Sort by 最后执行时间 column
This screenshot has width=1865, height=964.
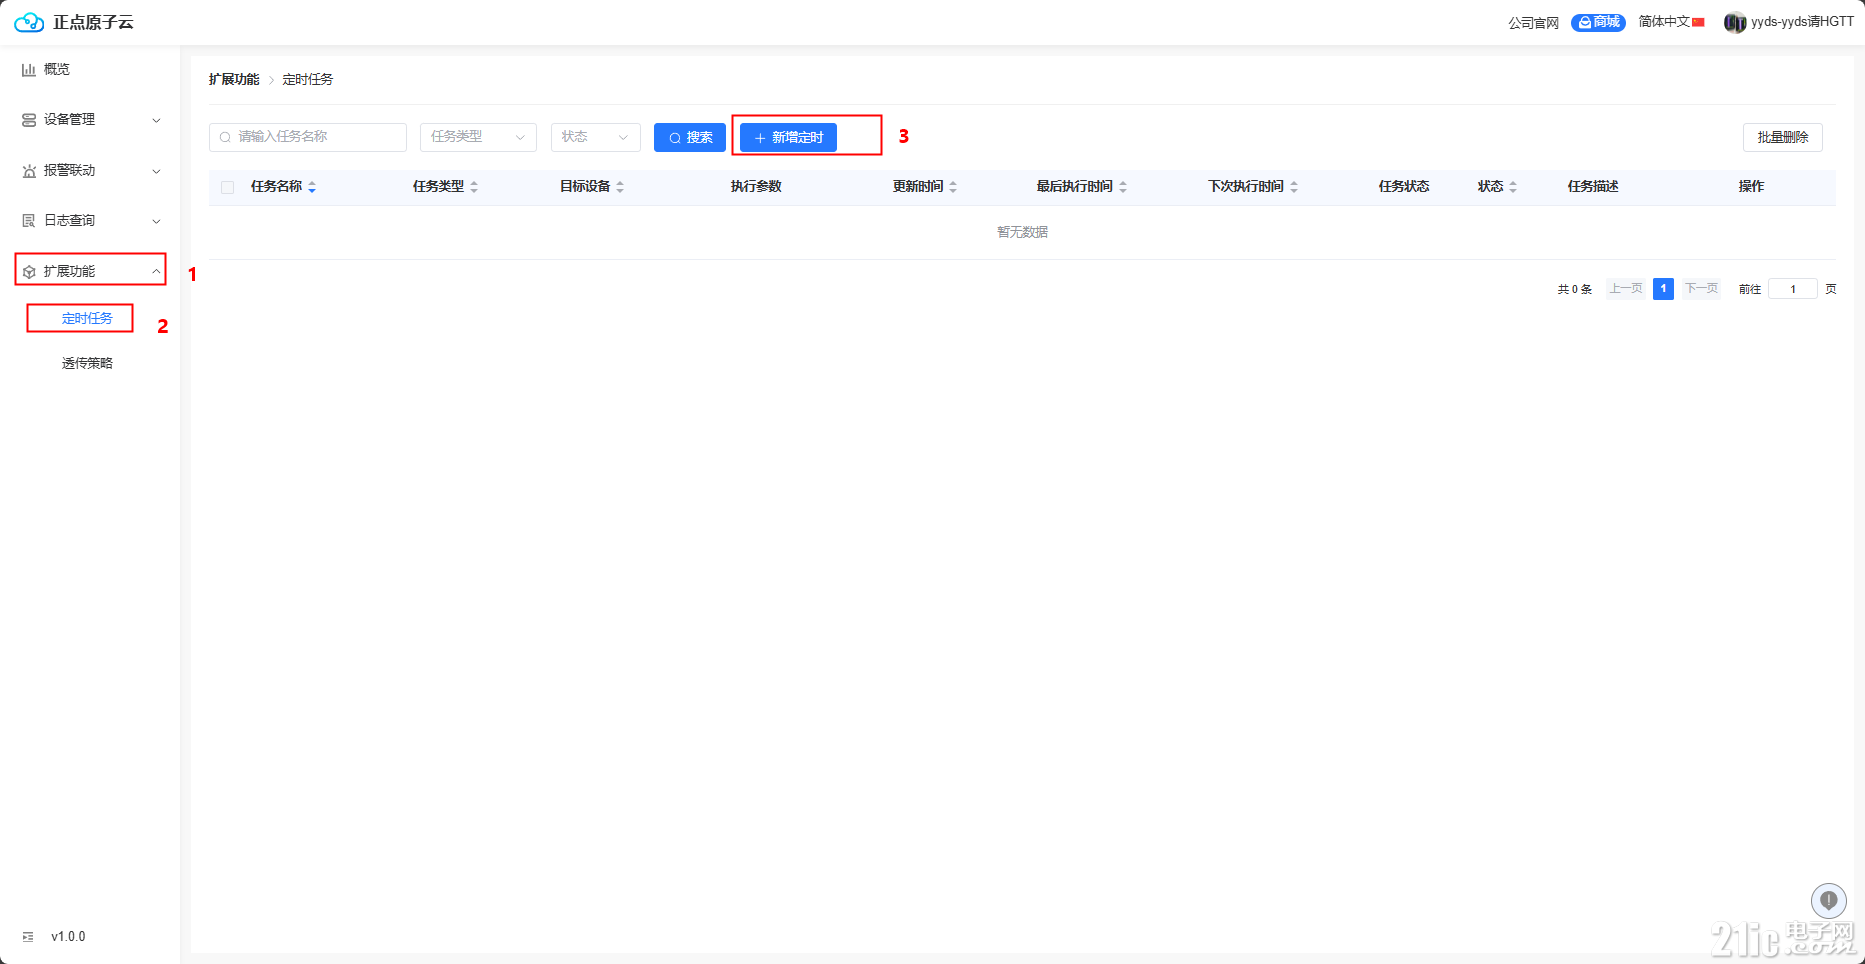[1123, 187]
